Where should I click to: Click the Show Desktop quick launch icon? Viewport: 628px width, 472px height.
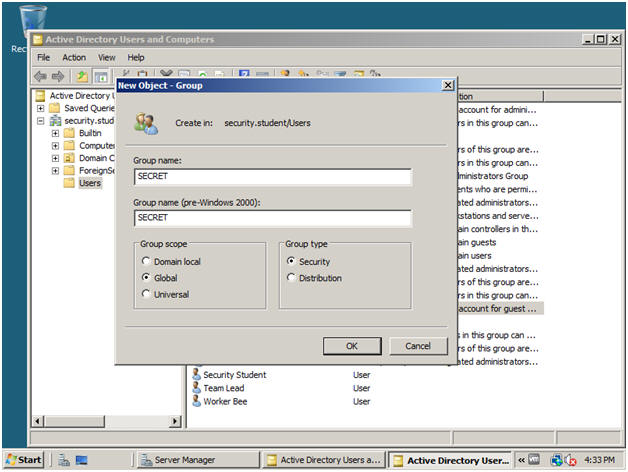[x=82, y=460]
